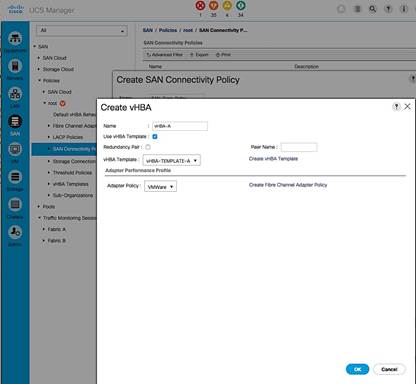Open help in Create vHBA dialog
This screenshot has width=416, height=384.
pos(396,107)
